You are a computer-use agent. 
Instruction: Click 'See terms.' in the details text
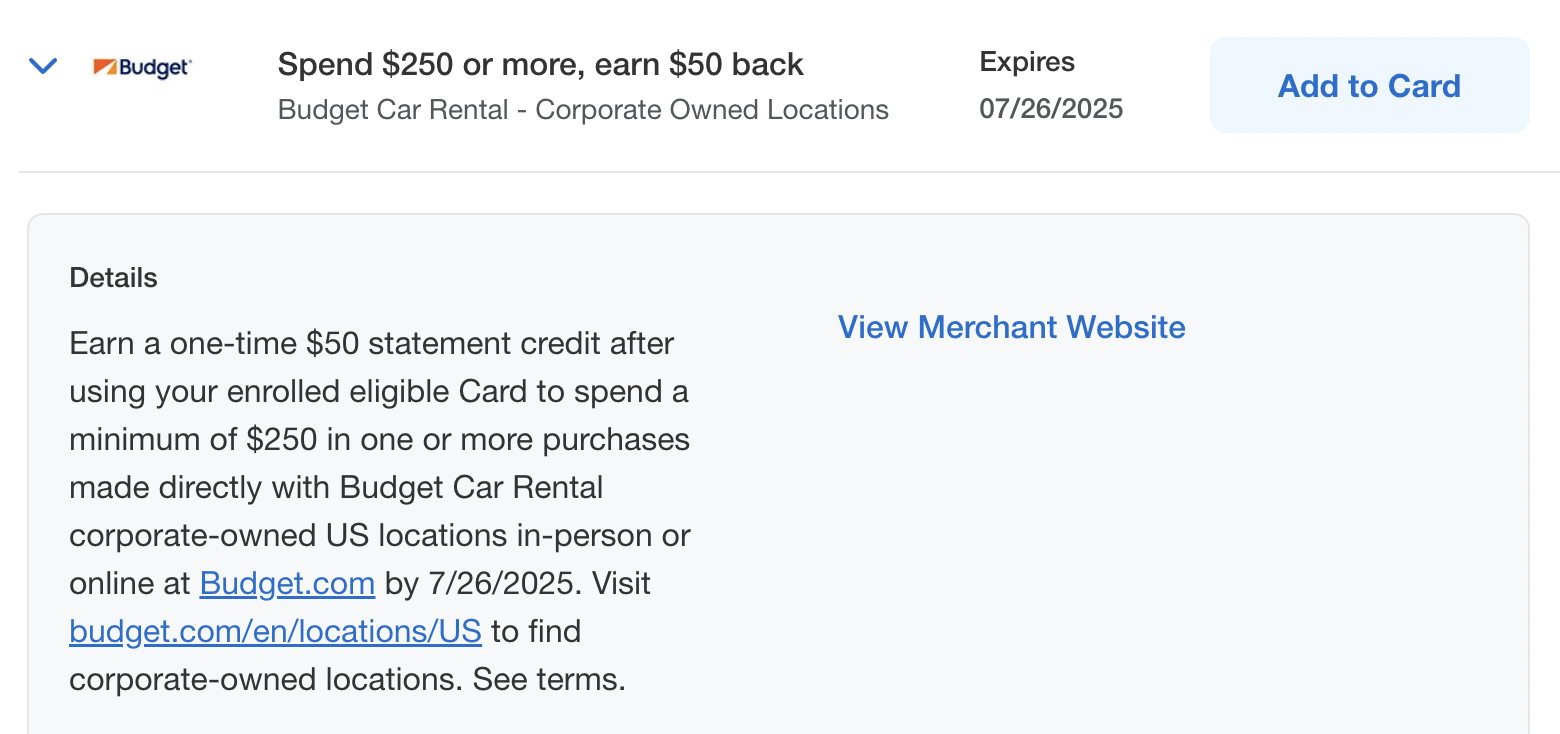point(549,680)
